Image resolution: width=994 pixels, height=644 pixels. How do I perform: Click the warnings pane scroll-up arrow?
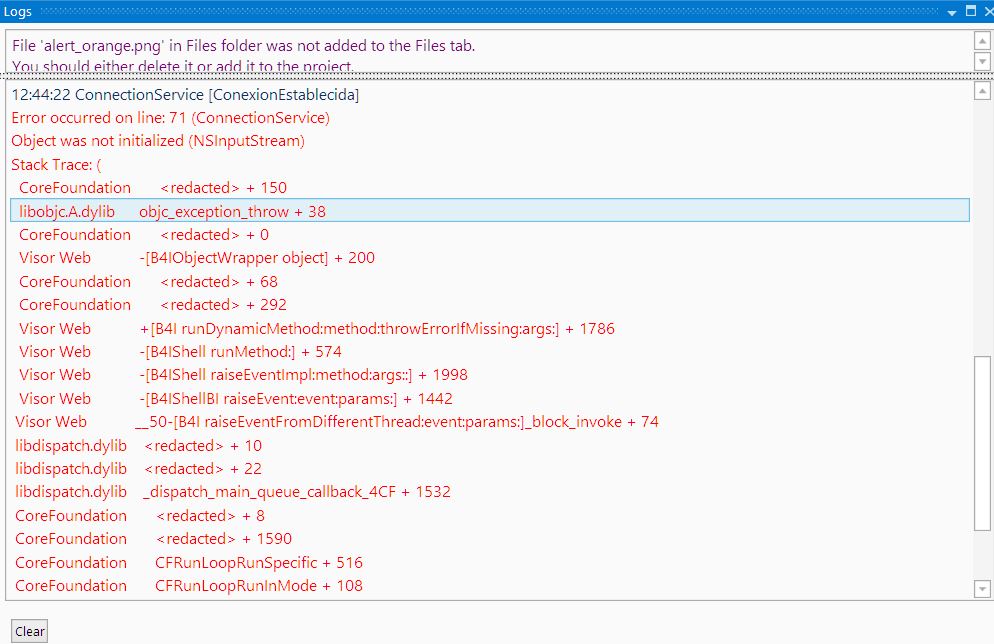click(982, 41)
